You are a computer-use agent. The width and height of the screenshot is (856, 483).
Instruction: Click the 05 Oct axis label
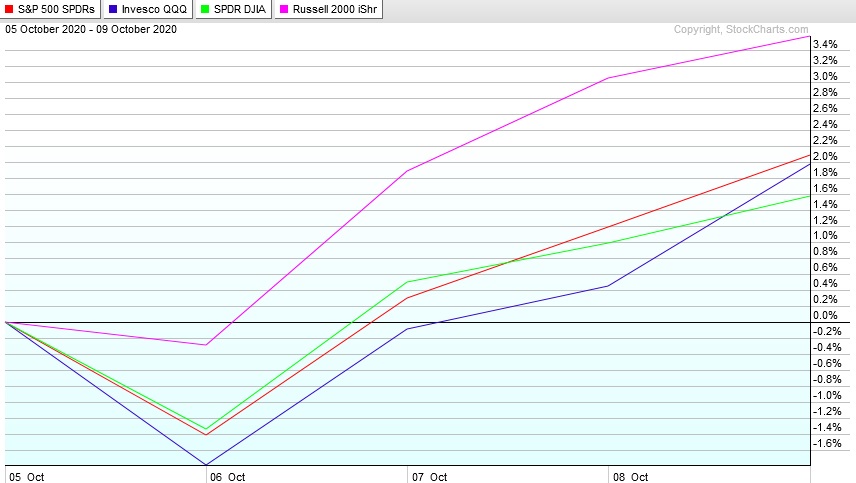27,477
